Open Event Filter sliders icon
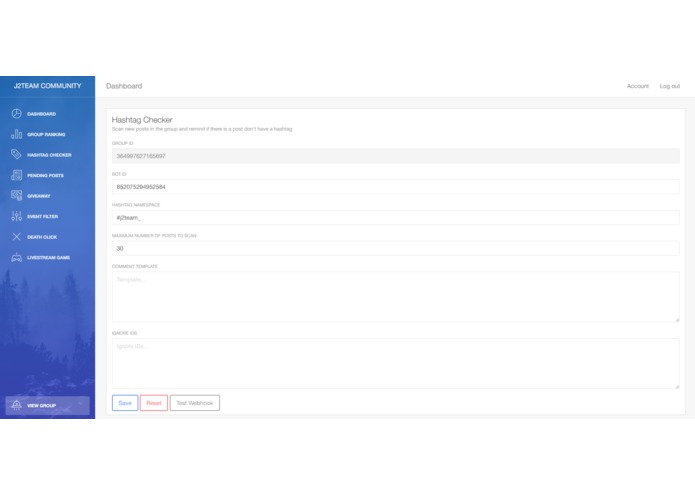This screenshot has height=494, width=695. (x=16, y=216)
